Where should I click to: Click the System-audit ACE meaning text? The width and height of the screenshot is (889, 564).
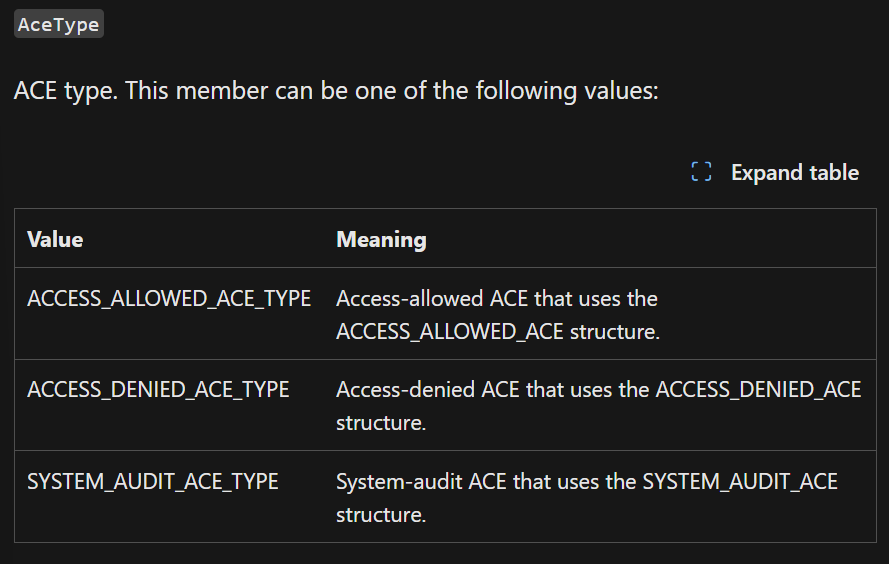click(587, 498)
